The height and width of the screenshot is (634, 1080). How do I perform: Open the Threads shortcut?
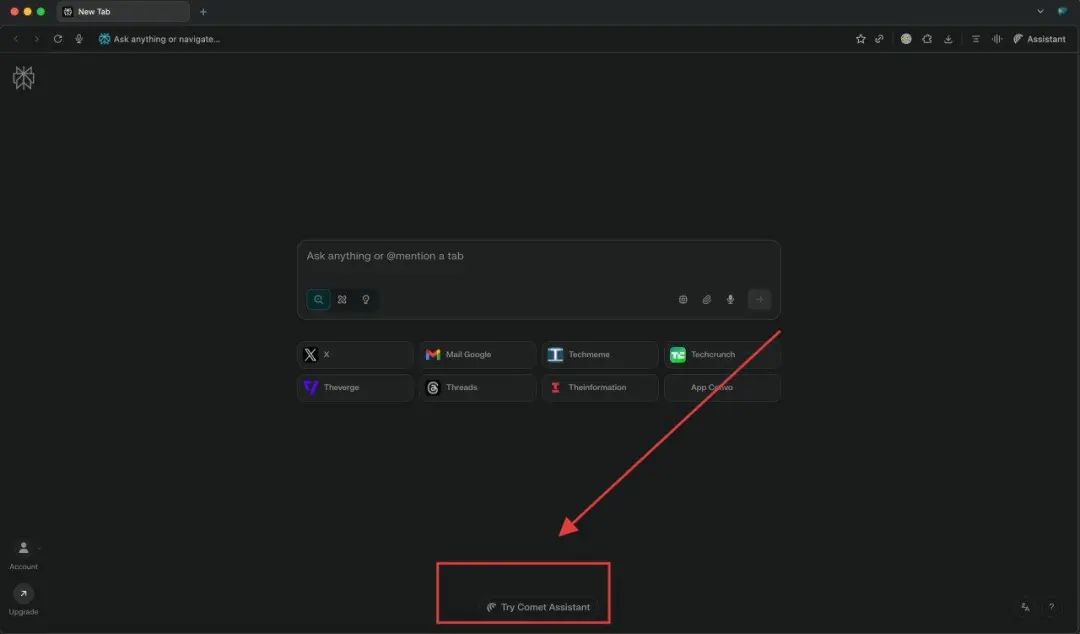(x=478, y=388)
